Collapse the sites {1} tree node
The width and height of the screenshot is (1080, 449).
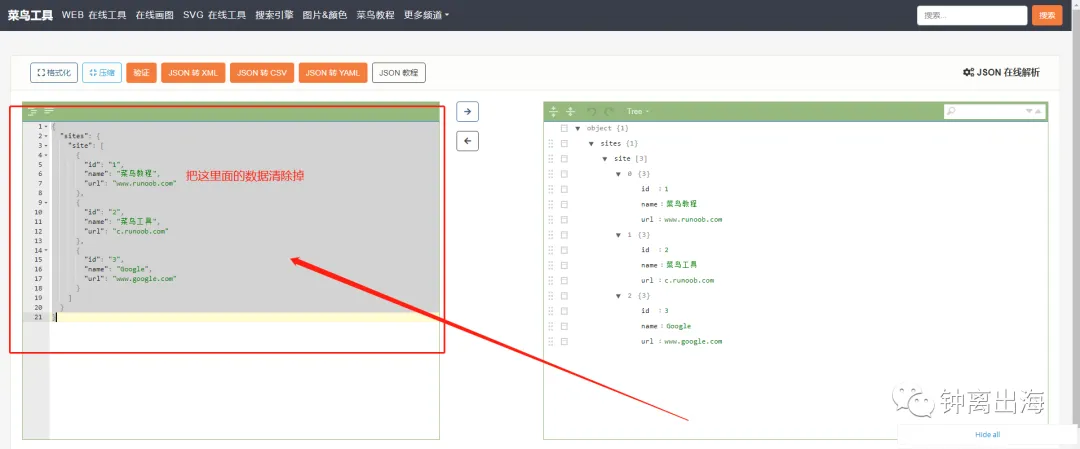tap(592, 143)
